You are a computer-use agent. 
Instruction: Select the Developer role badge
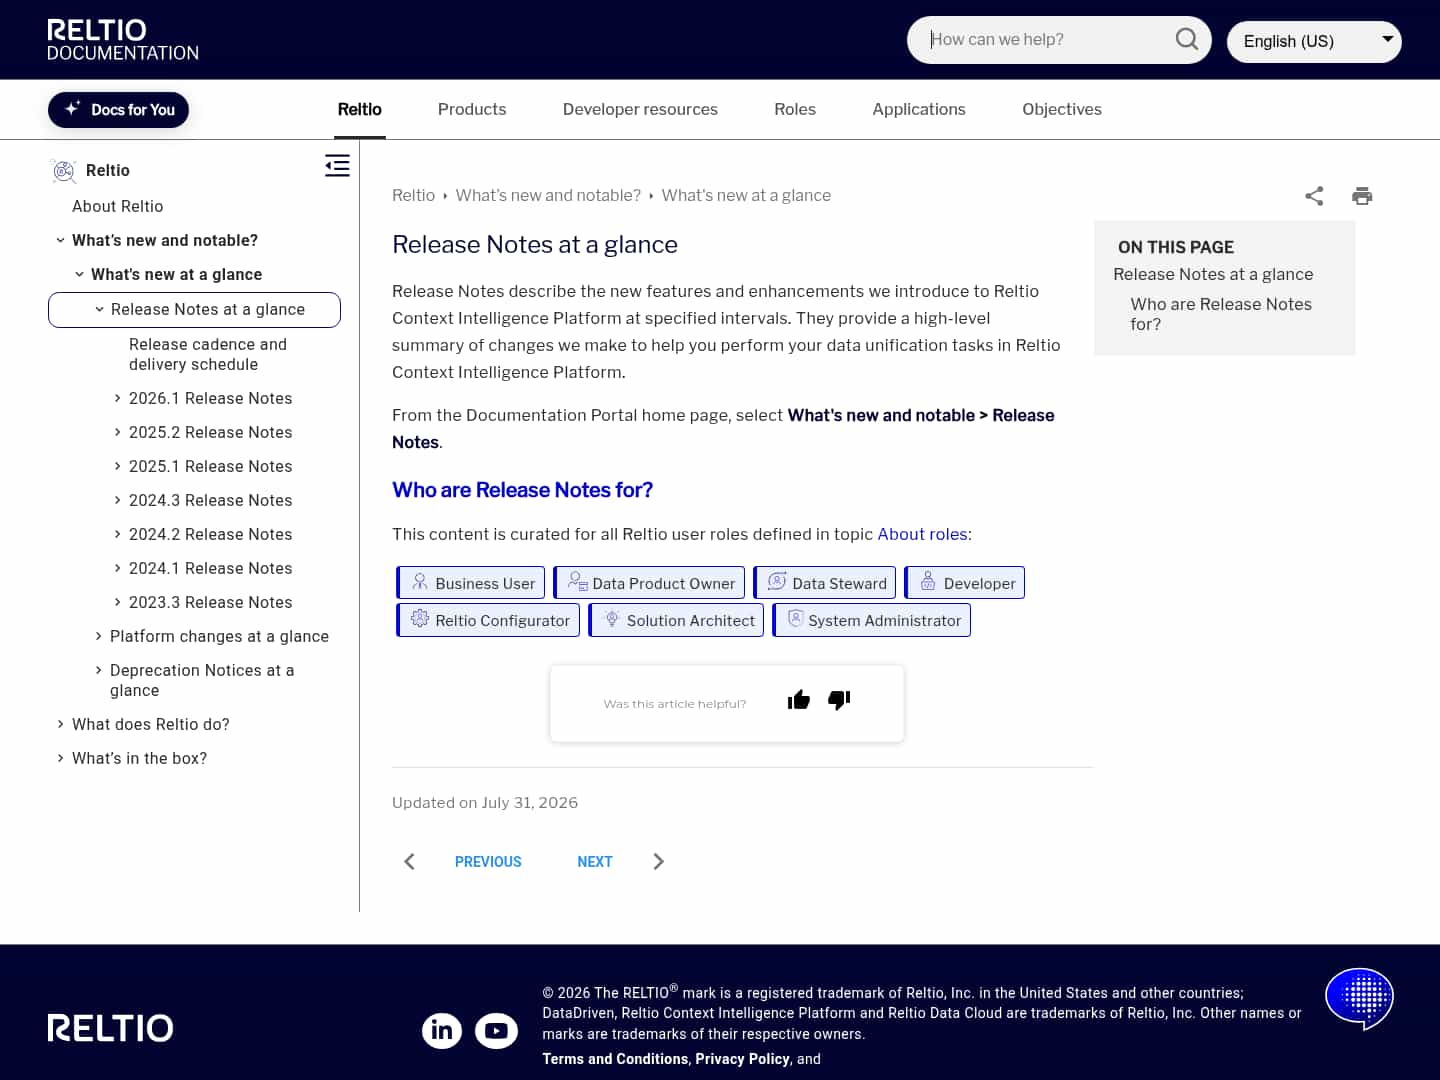(965, 583)
